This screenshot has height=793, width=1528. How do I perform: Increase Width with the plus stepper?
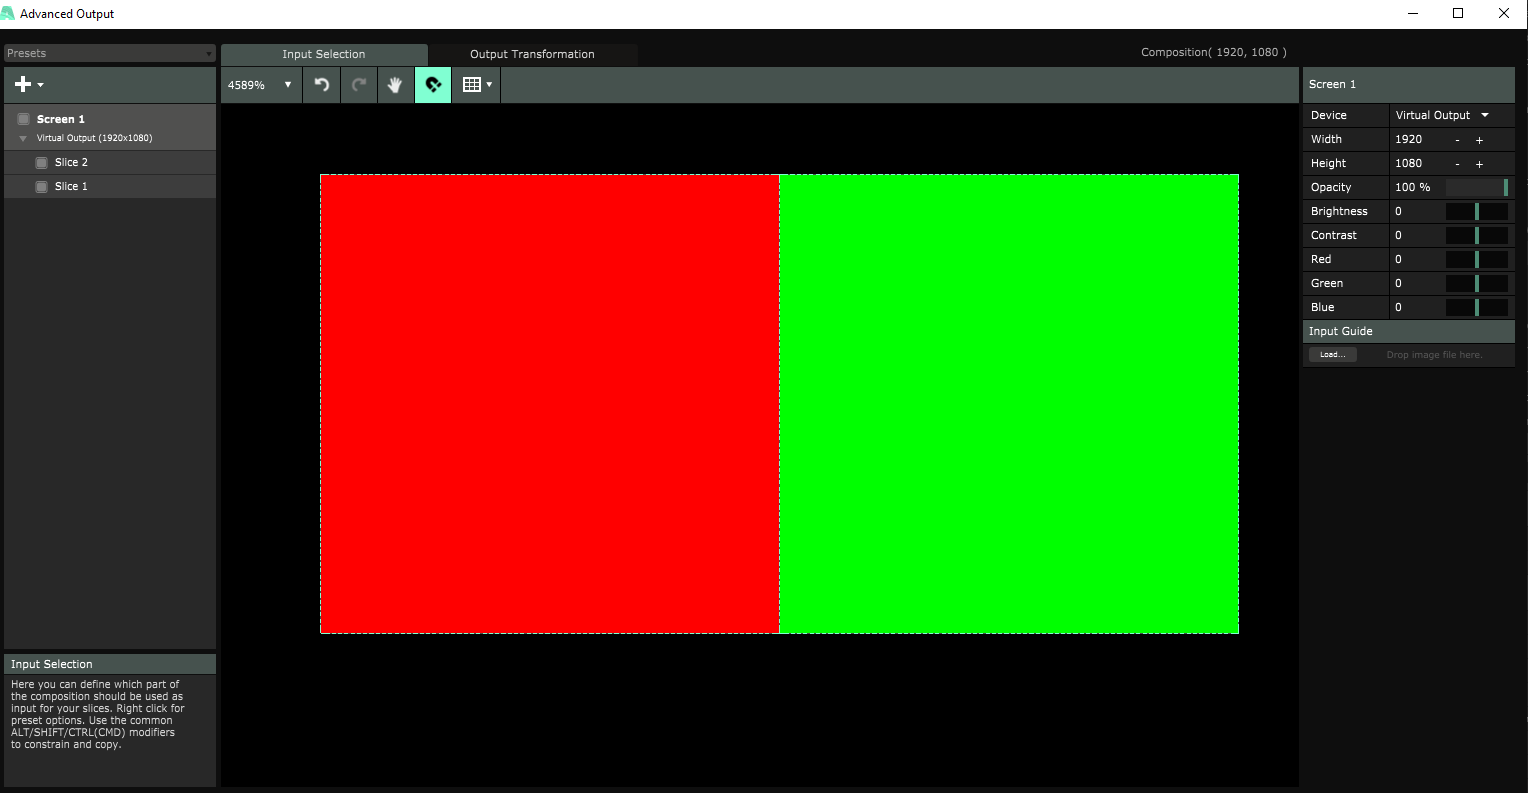1479,140
